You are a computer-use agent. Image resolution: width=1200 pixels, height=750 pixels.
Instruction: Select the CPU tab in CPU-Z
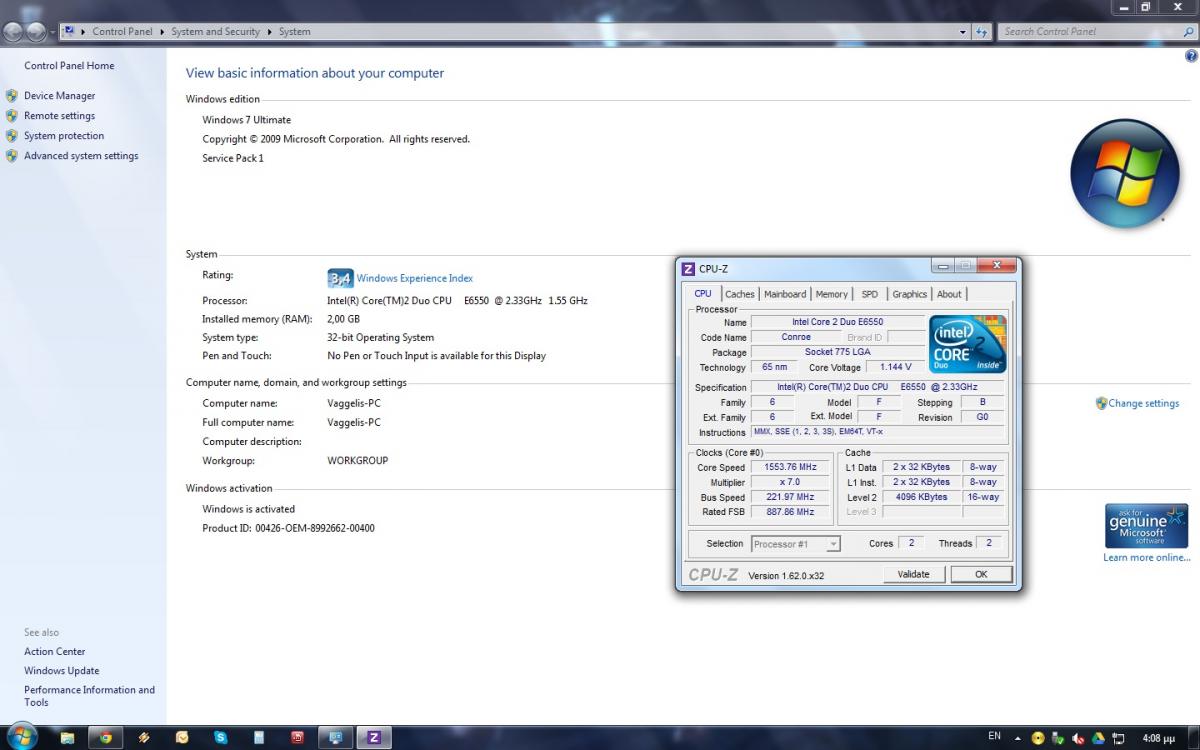coord(703,294)
